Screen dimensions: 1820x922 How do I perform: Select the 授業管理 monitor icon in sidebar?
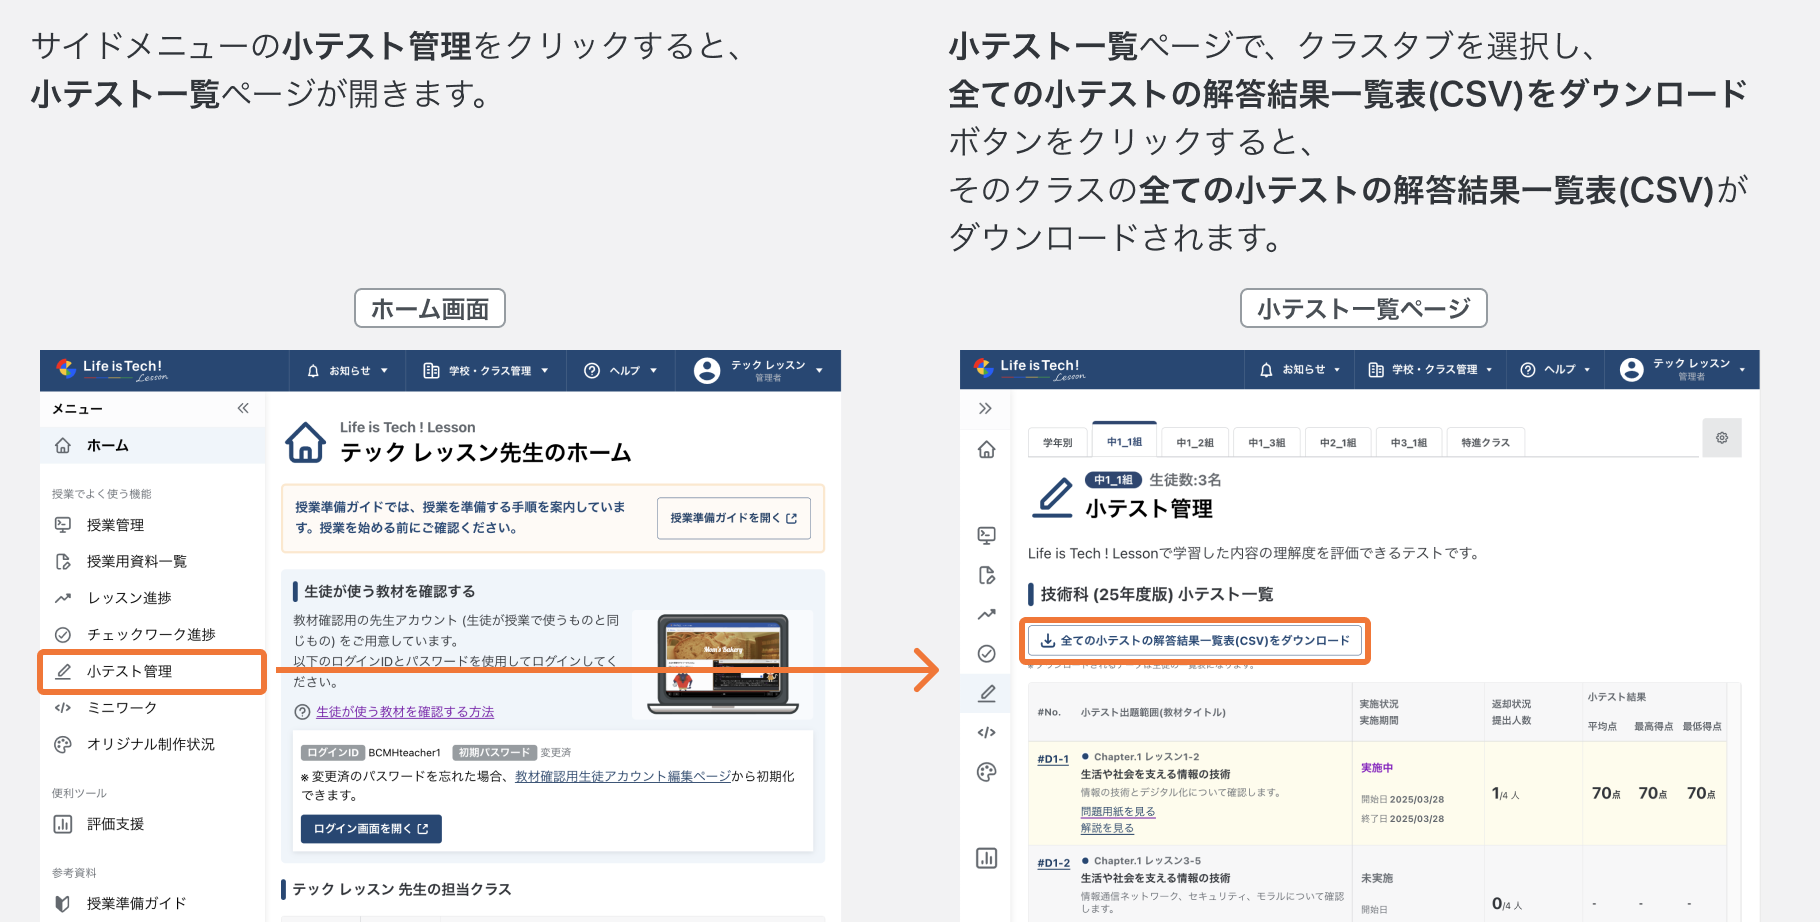[63, 524]
